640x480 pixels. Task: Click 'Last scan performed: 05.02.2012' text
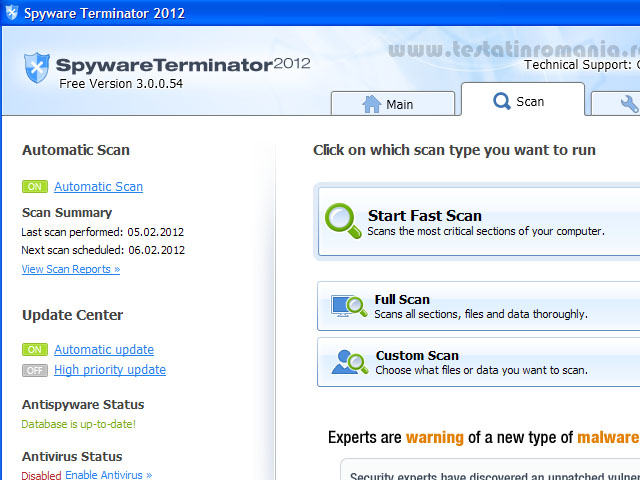point(102,232)
